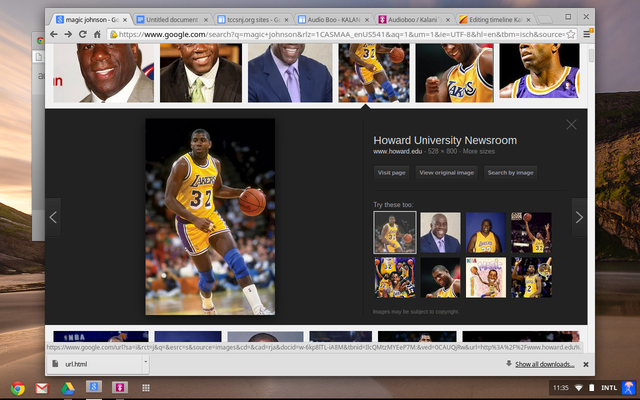Click the 11:35 clock in the tray
Image resolution: width=640 pixels, height=400 pixels.
tap(560, 387)
